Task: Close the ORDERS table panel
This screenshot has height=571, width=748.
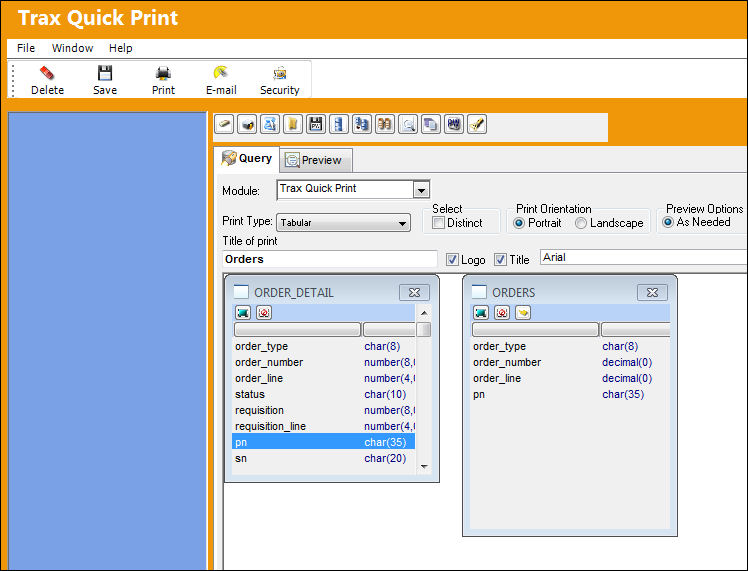Action: (652, 292)
